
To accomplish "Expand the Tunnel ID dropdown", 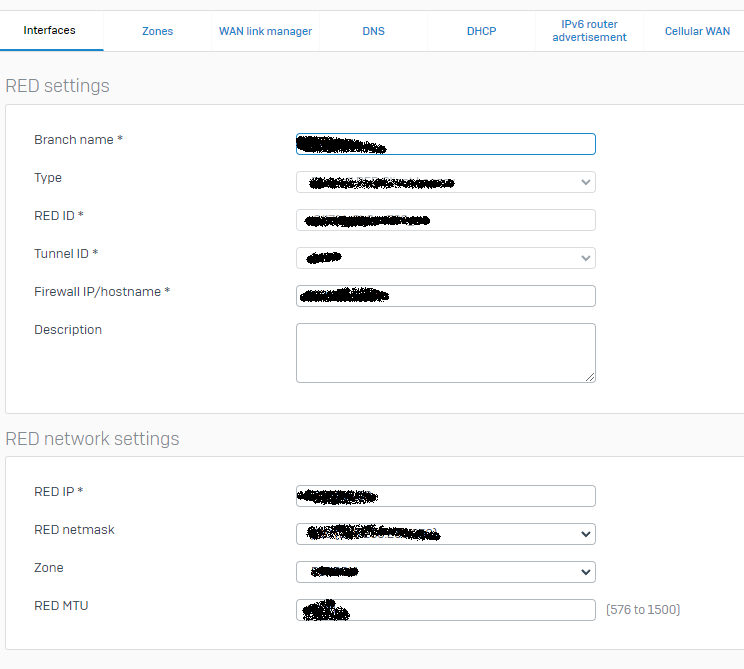I will pos(446,258).
